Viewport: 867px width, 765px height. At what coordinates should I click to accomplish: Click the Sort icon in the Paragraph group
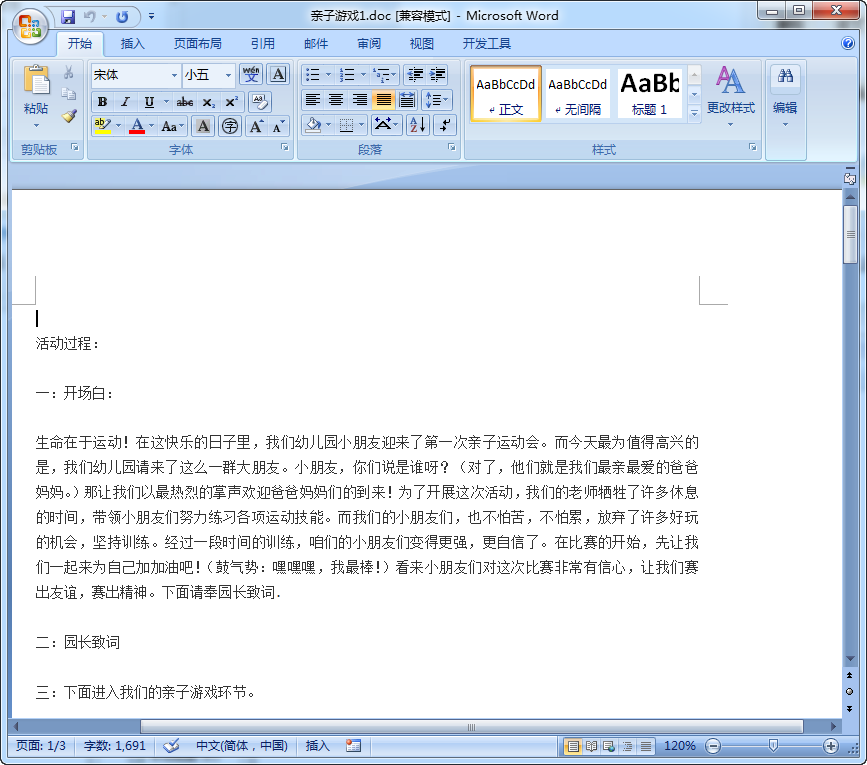418,125
